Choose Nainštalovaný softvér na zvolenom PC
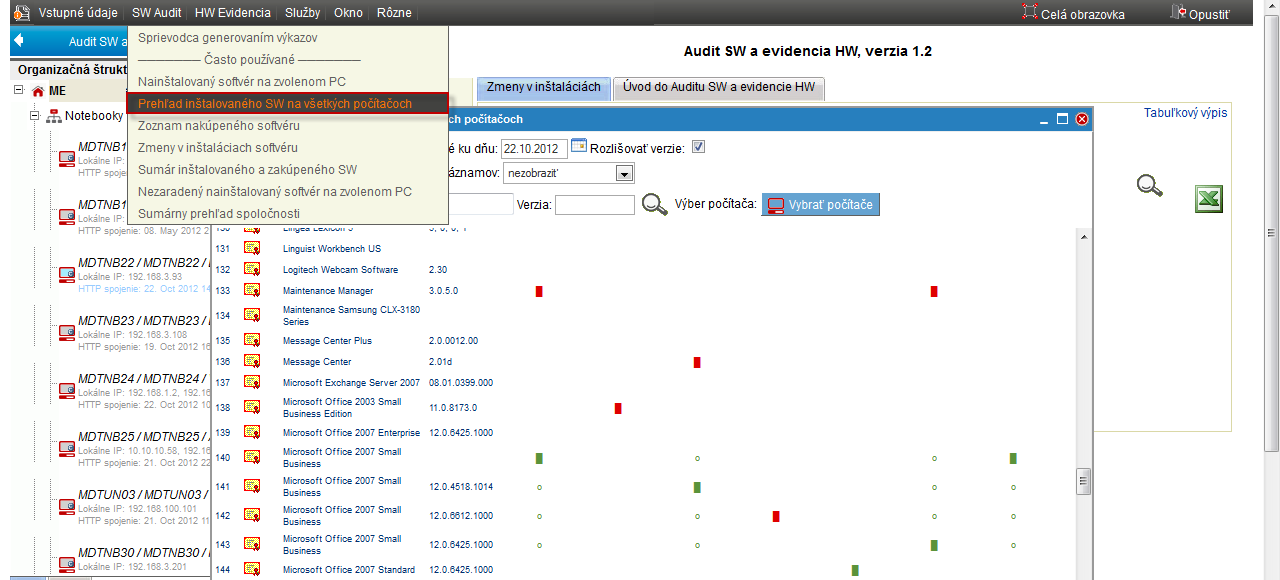This screenshot has width=1280, height=580. pyautogui.click(x=242, y=81)
